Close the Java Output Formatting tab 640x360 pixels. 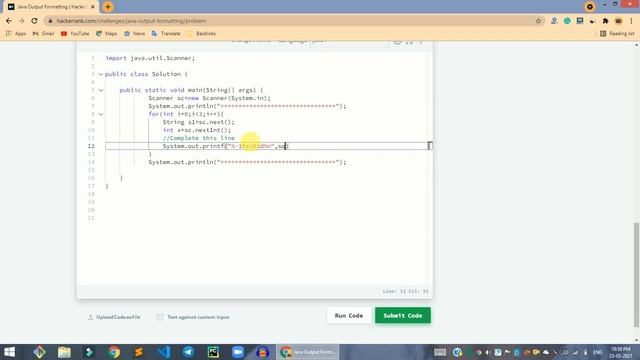tap(93, 7)
